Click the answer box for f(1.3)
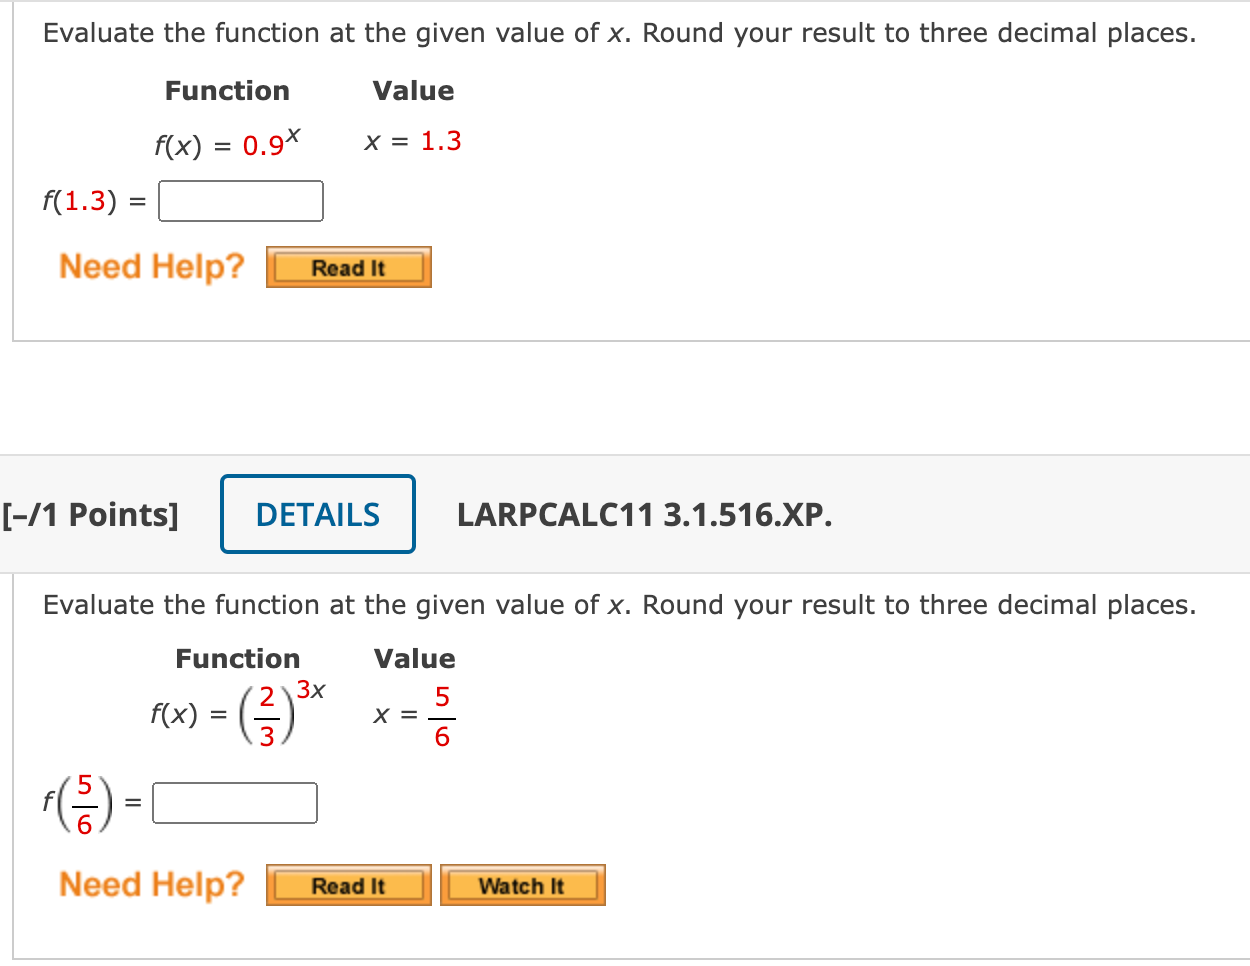Viewport: 1250px width, 966px height. (x=240, y=201)
